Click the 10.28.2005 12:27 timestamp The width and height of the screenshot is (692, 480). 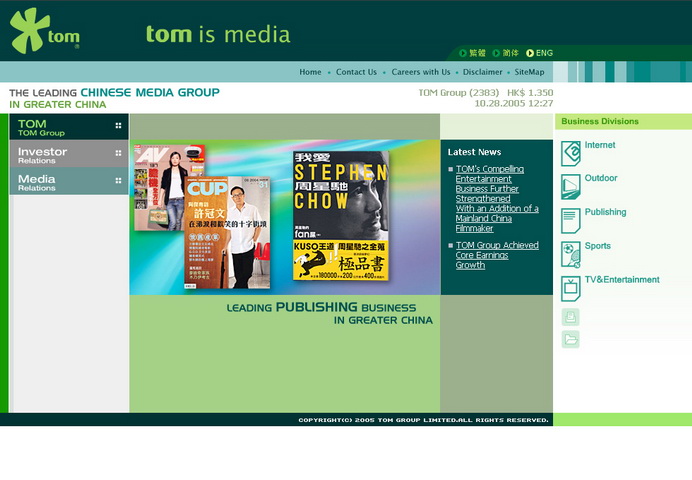514,104
